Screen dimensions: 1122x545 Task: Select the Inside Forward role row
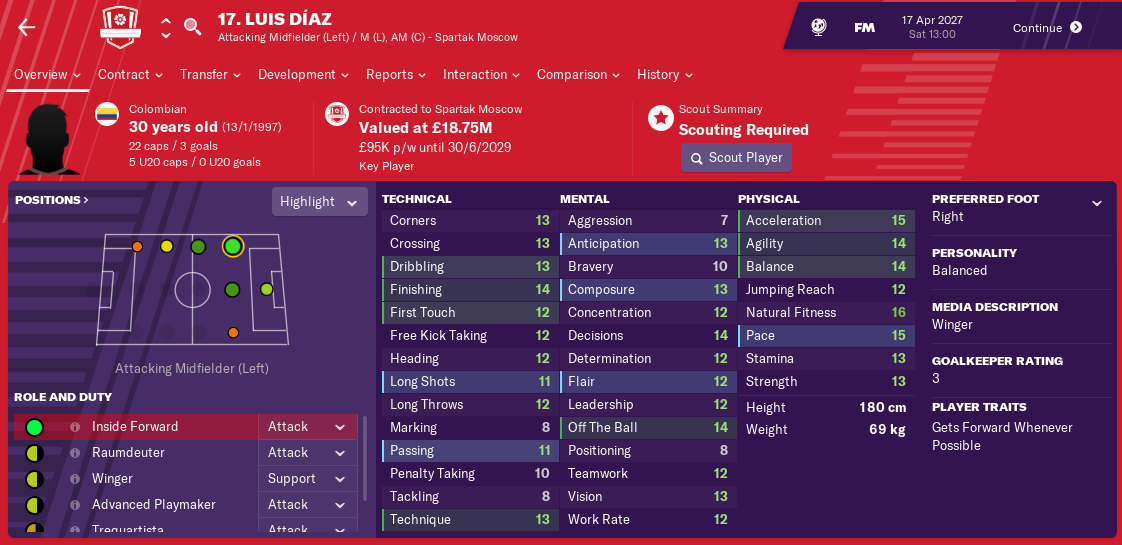click(135, 427)
